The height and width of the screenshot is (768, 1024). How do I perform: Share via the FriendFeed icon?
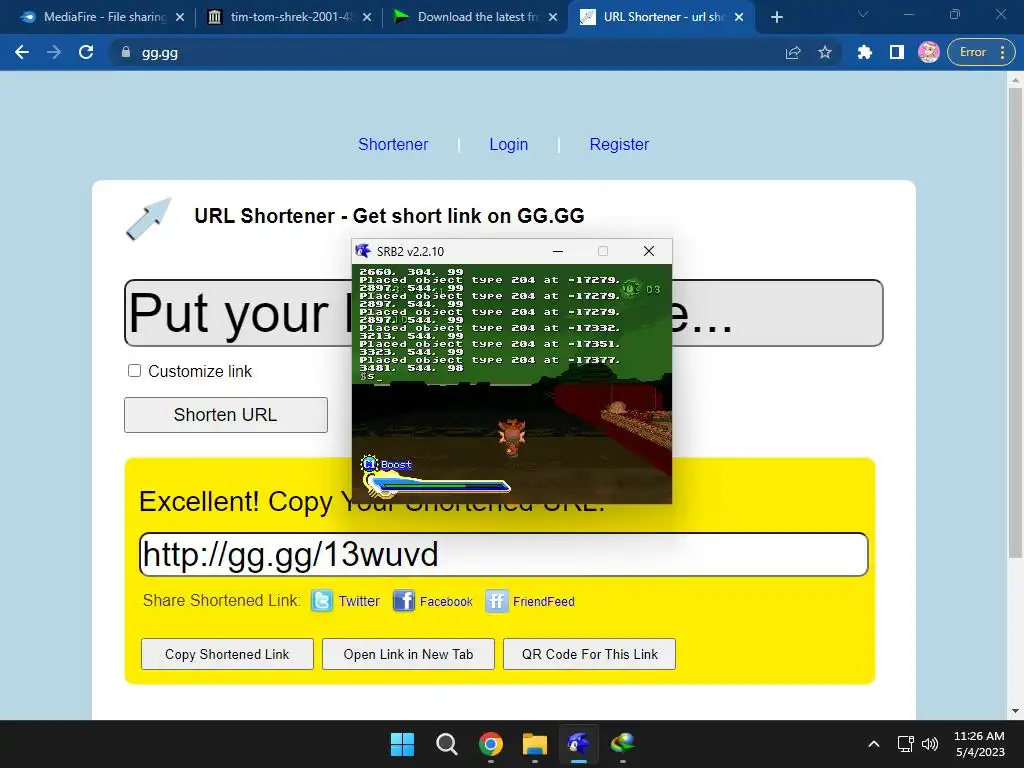pos(496,600)
